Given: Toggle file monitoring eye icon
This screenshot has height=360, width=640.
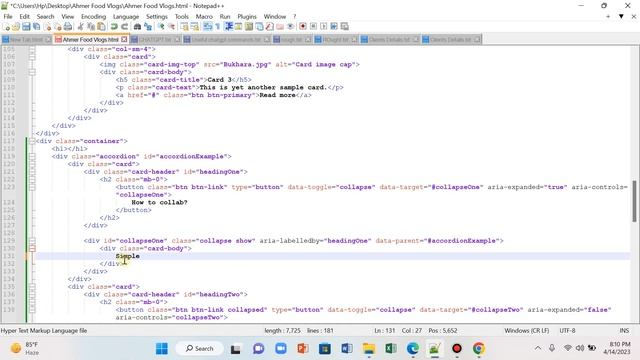Looking at the screenshot, I should [291, 27].
